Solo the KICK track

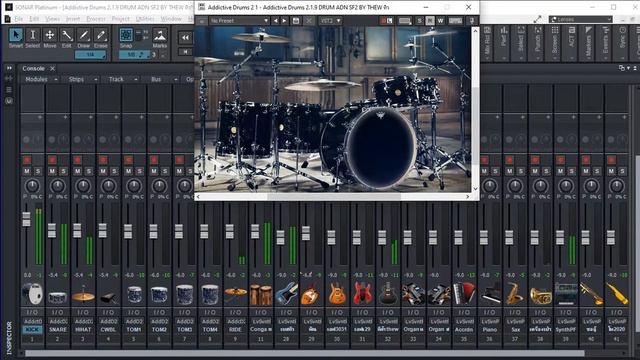[x=38, y=171]
